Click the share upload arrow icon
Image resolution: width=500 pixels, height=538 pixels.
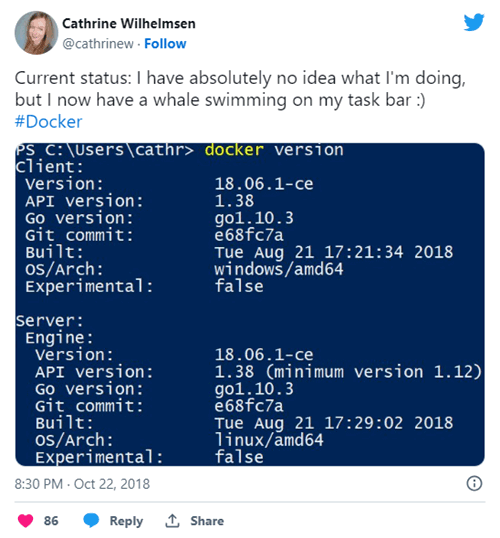point(172,521)
